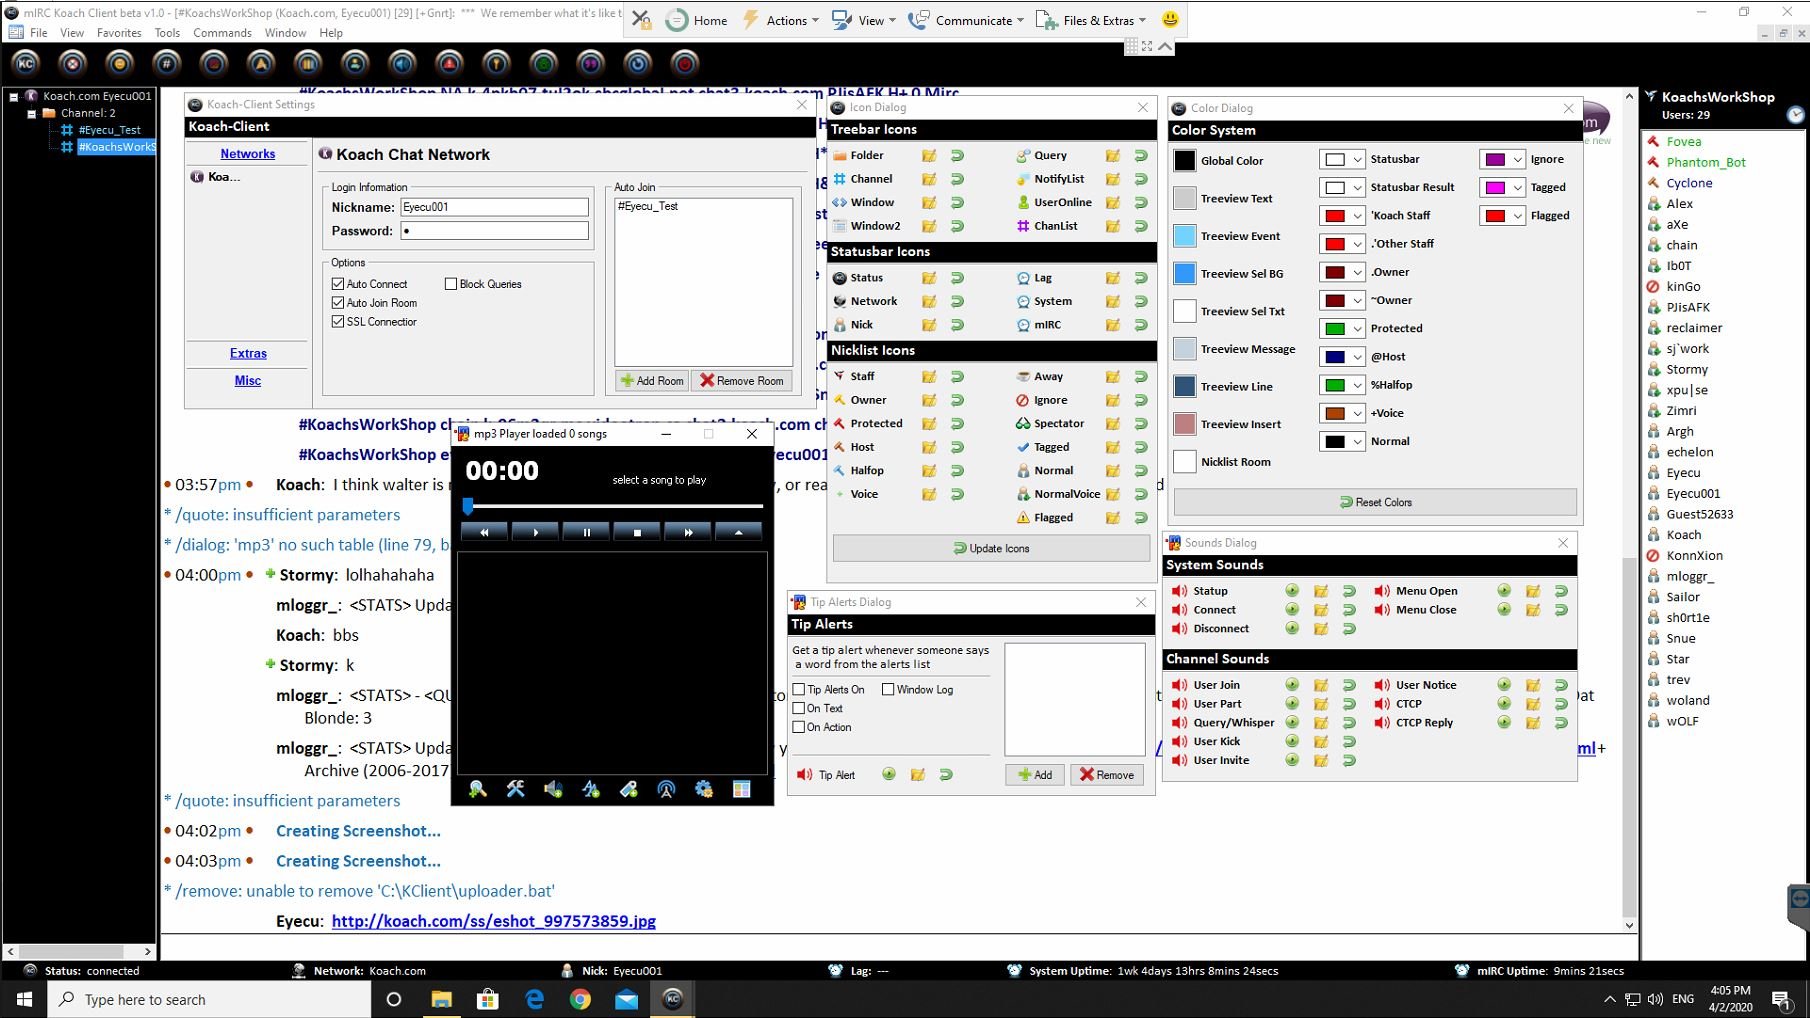Reset the Query treebar icon with green arrow

tap(1141, 155)
